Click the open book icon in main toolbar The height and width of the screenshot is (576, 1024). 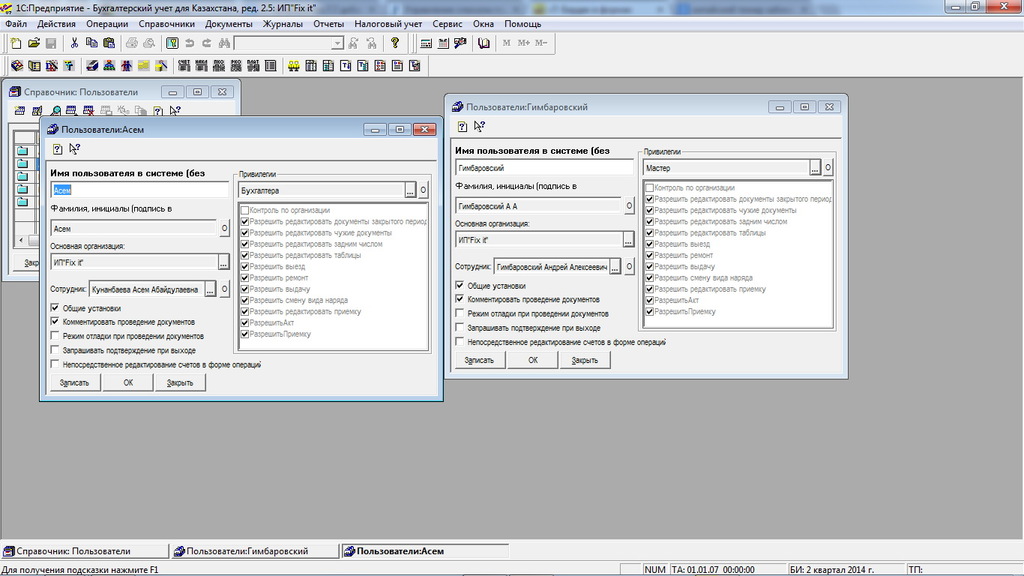click(x=483, y=43)
